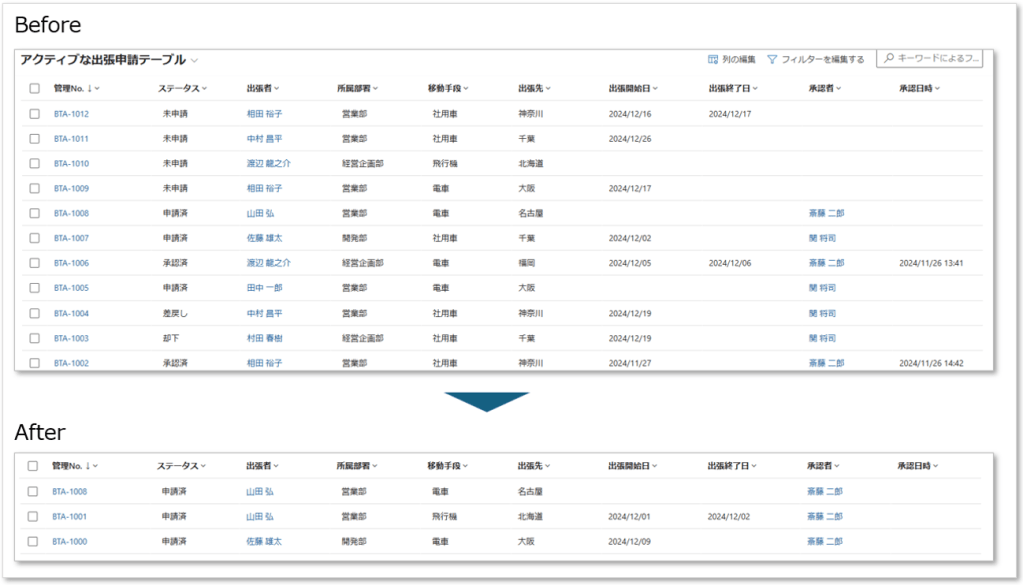Check the BTA-1000 row checkbox in After table
The width and height of the screenshot is (1023, 585).
33,541
